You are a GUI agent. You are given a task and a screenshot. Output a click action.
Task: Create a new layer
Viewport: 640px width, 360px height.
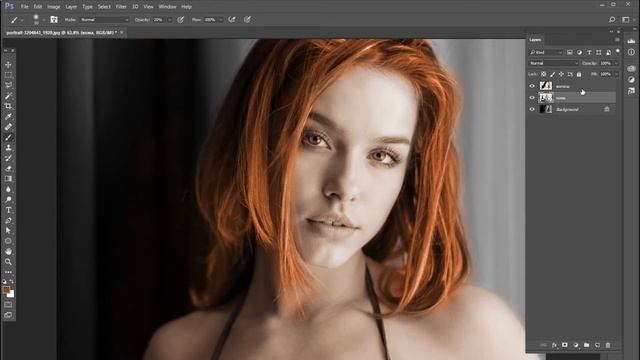pyautogui.click(x=597, y=345)
